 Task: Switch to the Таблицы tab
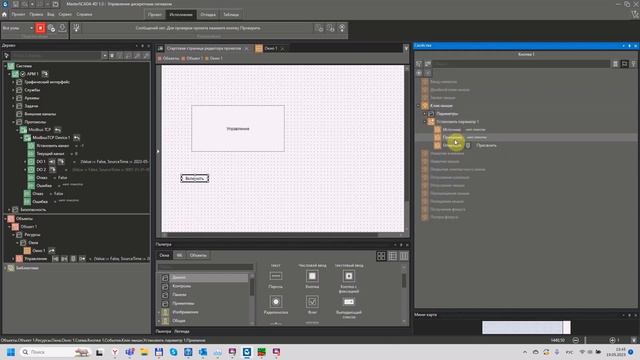coord(231,15)
